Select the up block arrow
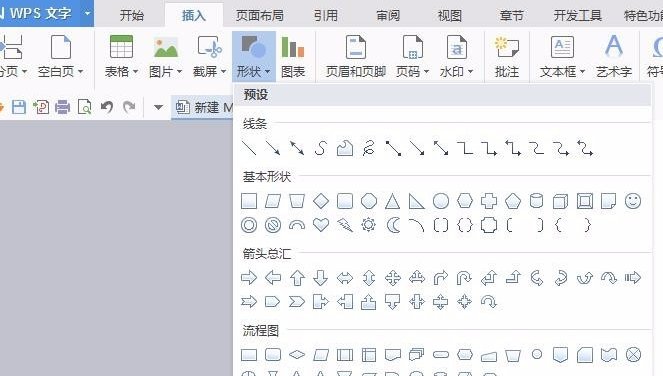Screen dimensions: 663x376 click(x=297, y=278)
